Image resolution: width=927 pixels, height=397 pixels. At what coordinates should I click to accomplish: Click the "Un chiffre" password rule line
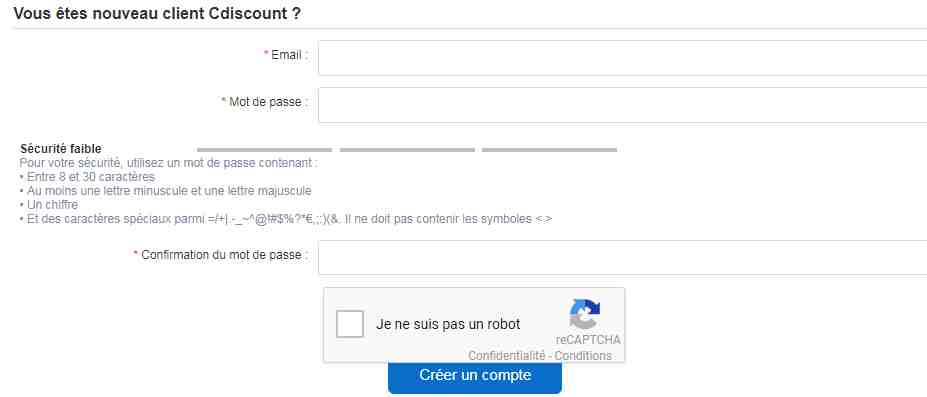pyautogui.click(x=52, y=205)
